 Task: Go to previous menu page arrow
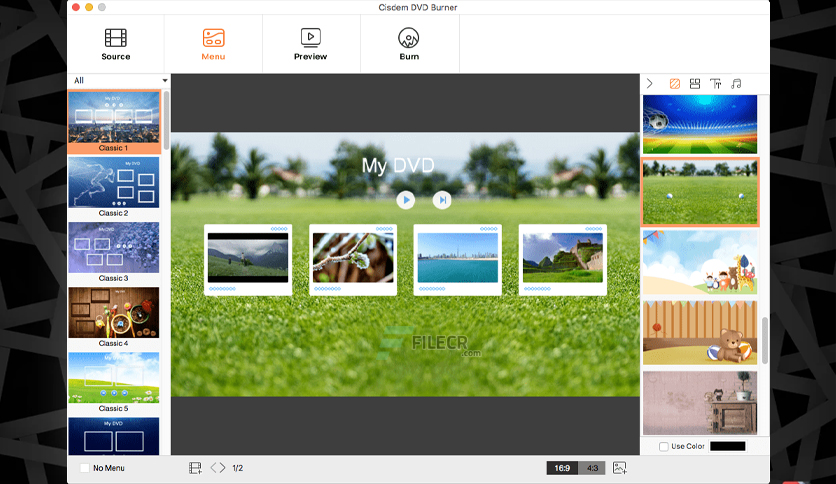click(x=213, y=468)
